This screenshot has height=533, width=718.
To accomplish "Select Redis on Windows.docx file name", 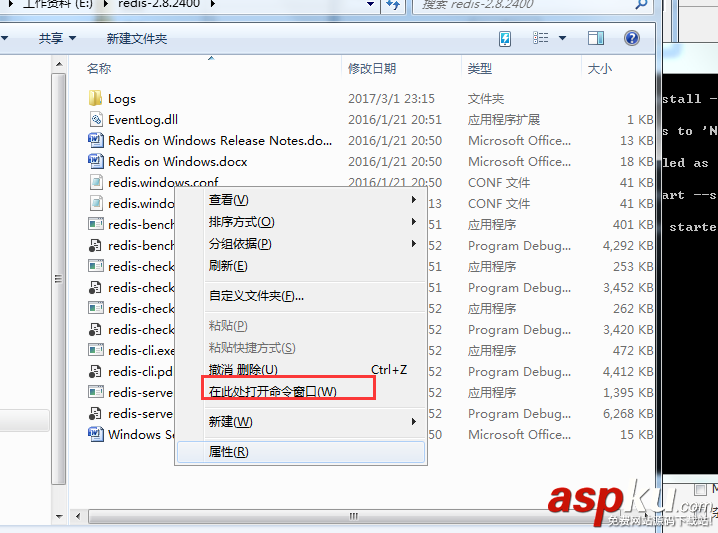I will click(178, 162).
